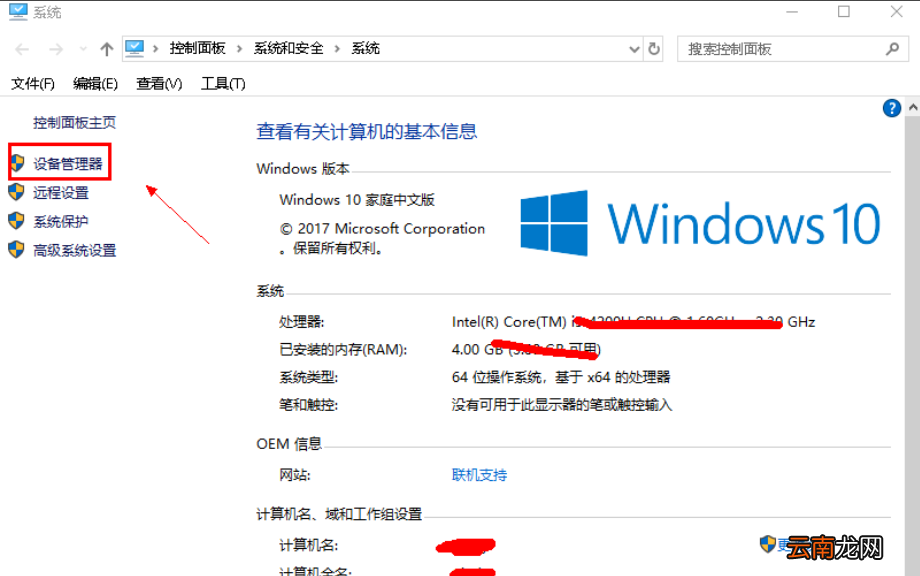
Task: Click the 没有可用于此显示器的笔或触控输入 text
Action: click(x=562, y=405)
